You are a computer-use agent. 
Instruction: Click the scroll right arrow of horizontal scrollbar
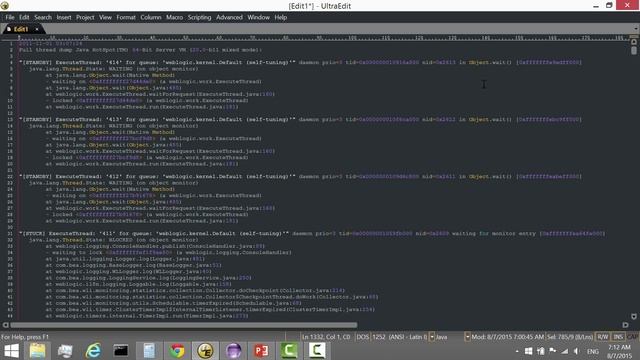pos(625,325)
